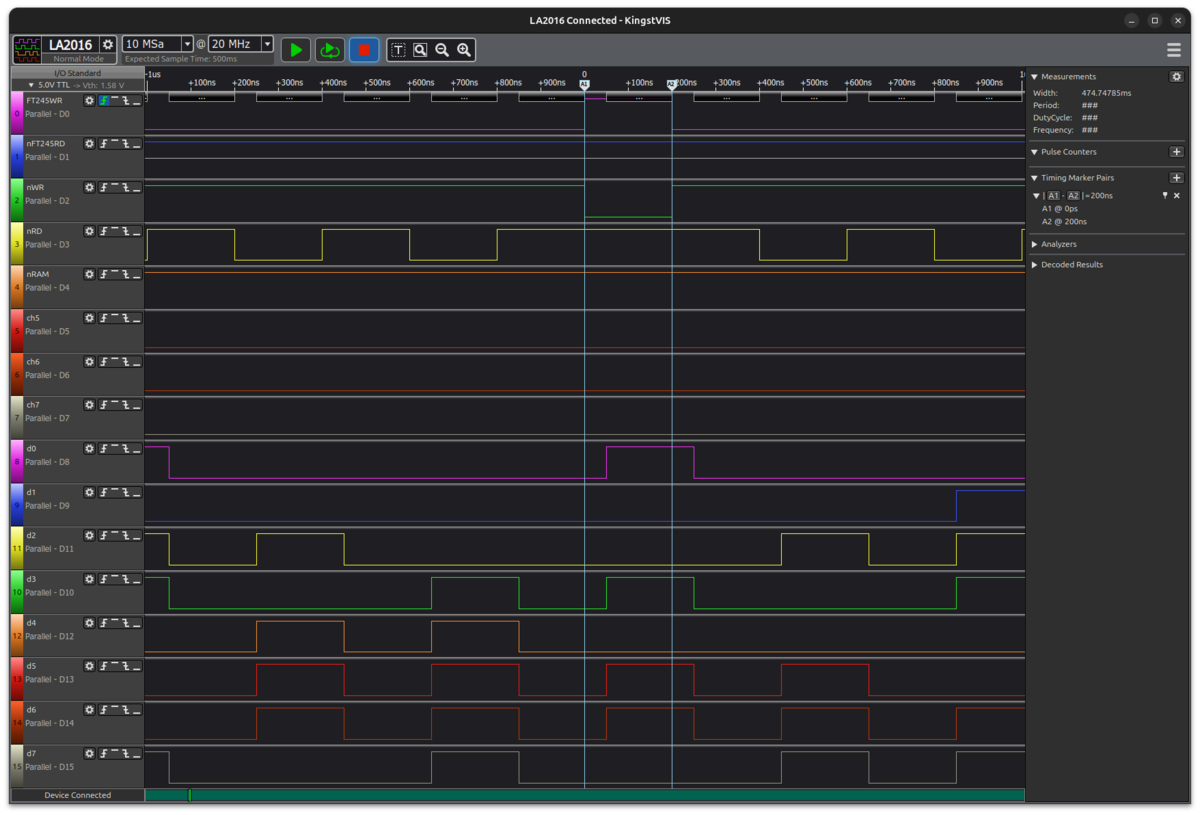
Task: Open the hamburger main menu
Action: [1174, 49]
